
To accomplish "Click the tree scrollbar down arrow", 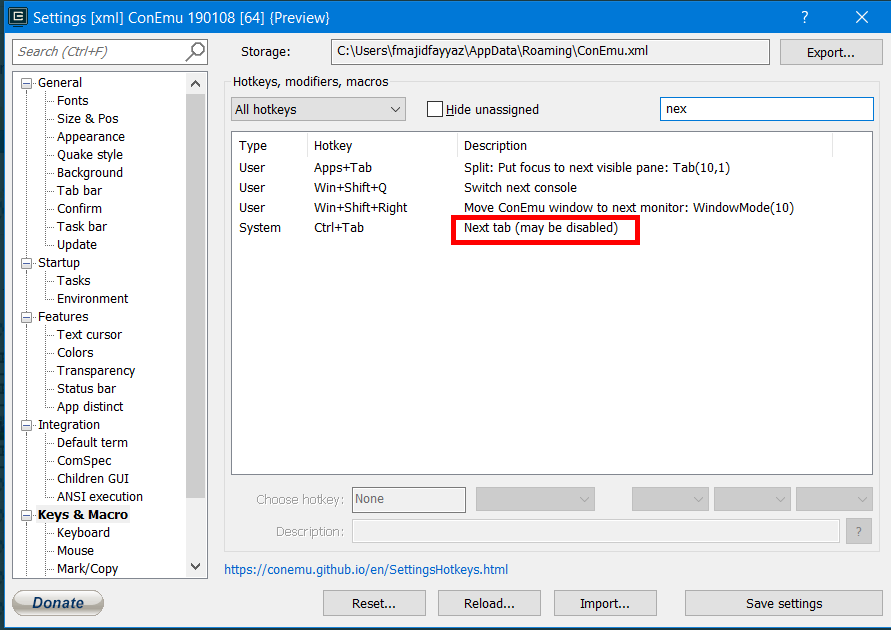I will click(195, 566).
